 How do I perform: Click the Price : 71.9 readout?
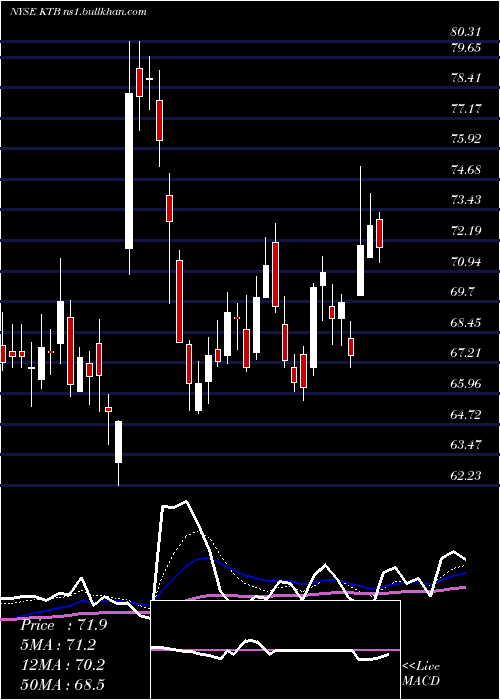click(63, 625)
